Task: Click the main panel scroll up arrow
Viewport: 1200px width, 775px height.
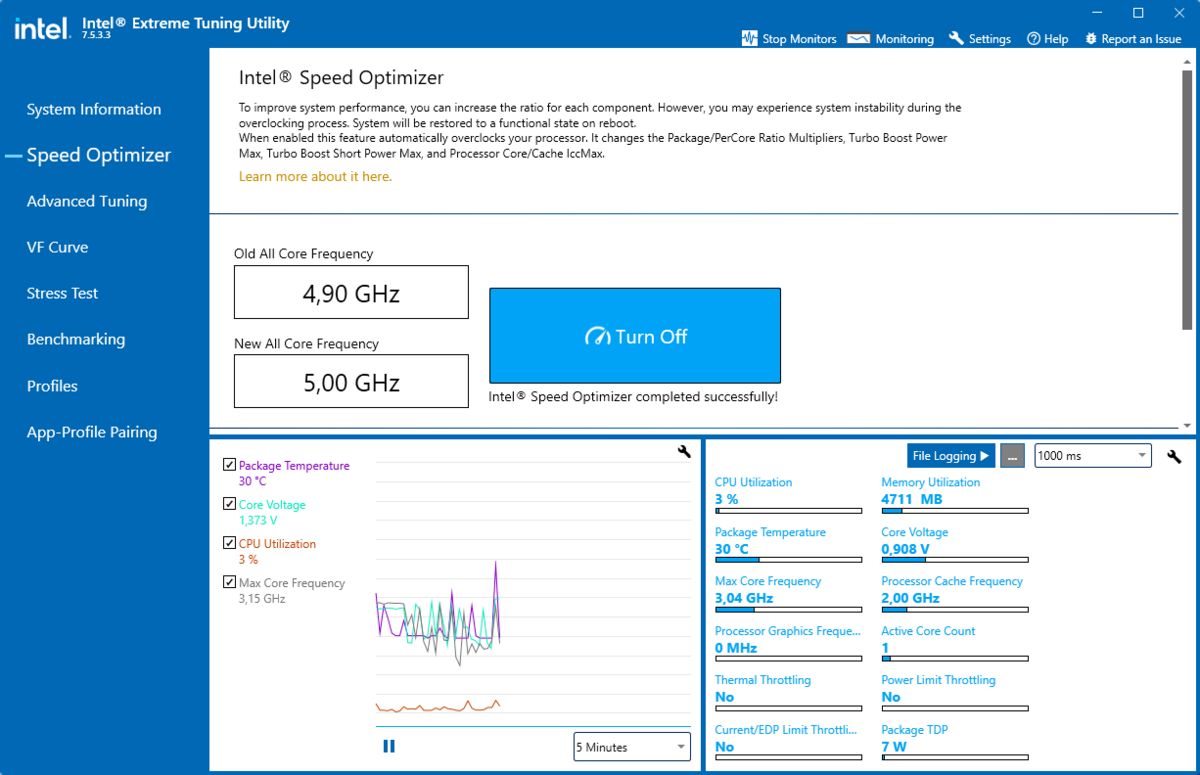Action: (x=1187, y=62)
